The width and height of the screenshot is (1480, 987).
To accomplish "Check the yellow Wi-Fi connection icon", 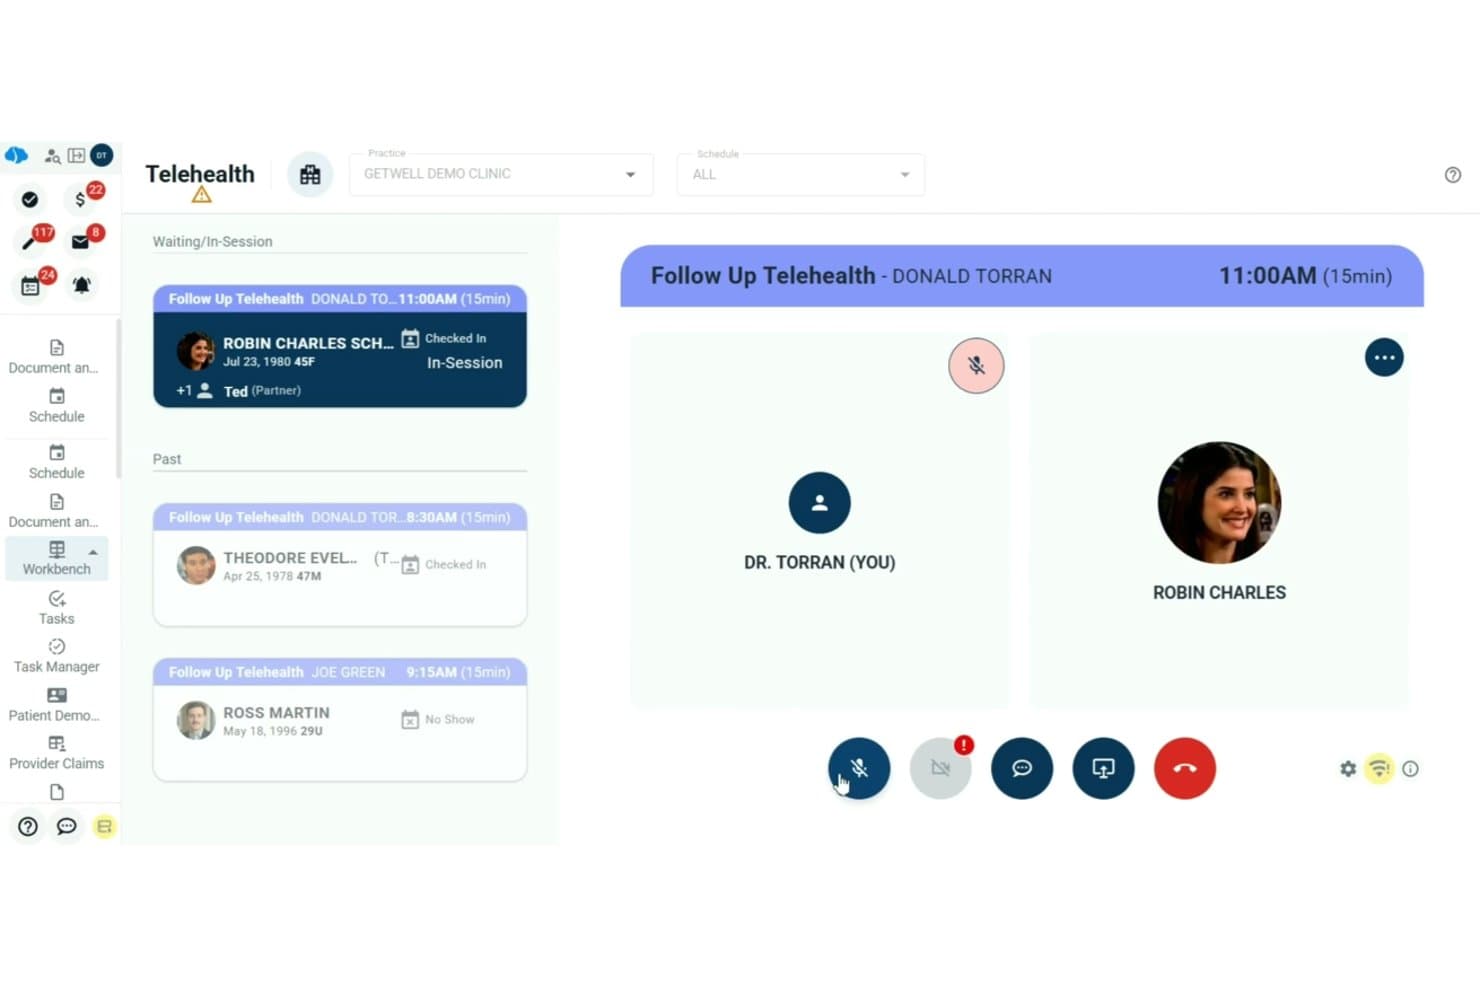I will (1379, 768).
